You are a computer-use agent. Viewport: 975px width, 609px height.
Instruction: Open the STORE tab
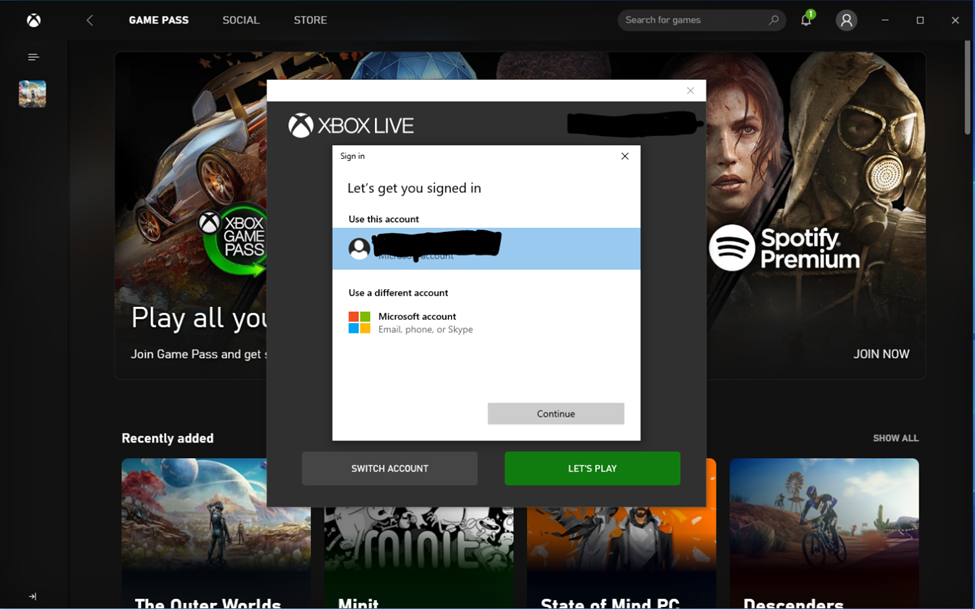[310, 19]
